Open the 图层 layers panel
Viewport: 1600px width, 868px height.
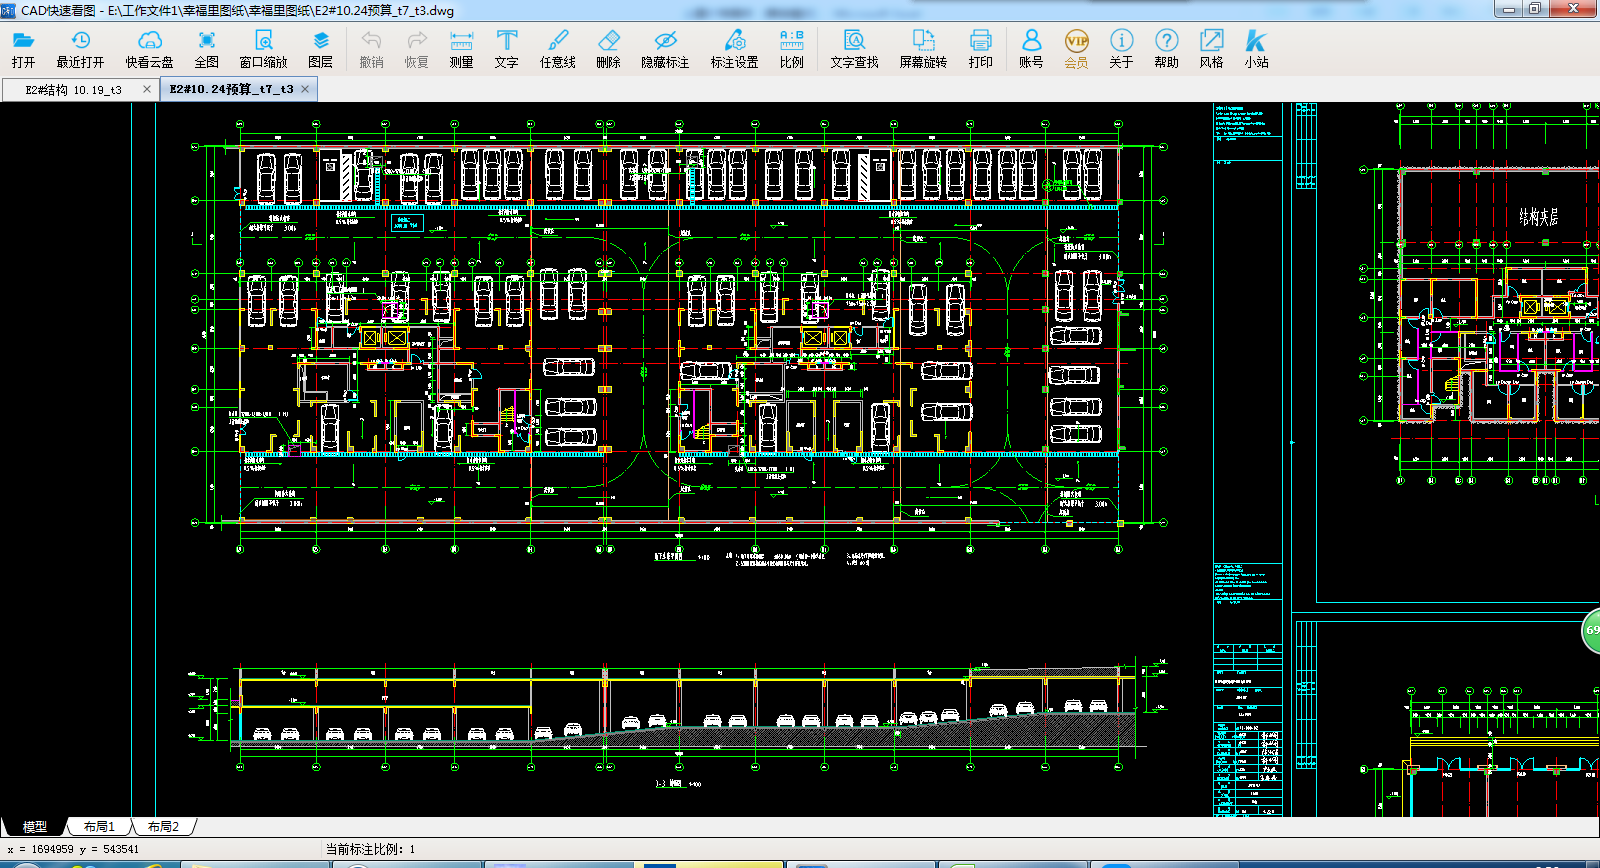tap(320, 49)
